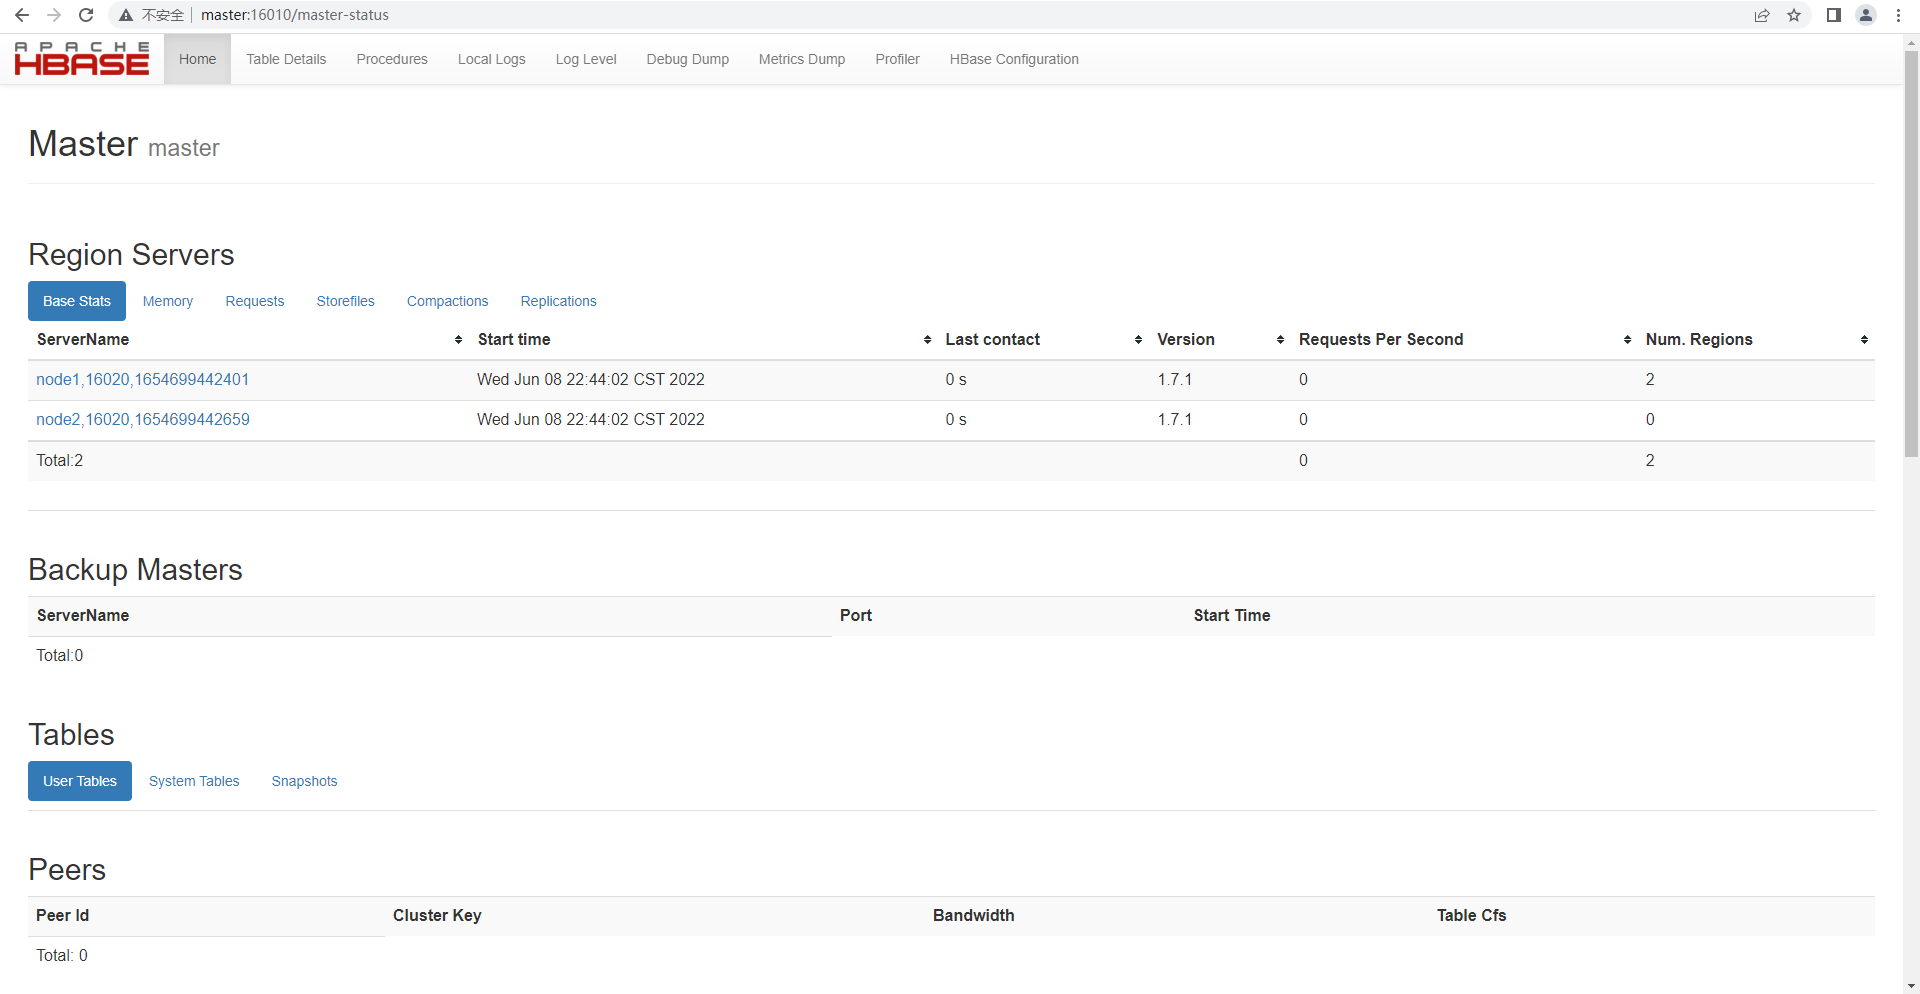Viewport: 1920px width, 994px height.
Task: Toggle the browser side panel icon
Action: point(1833,15)
